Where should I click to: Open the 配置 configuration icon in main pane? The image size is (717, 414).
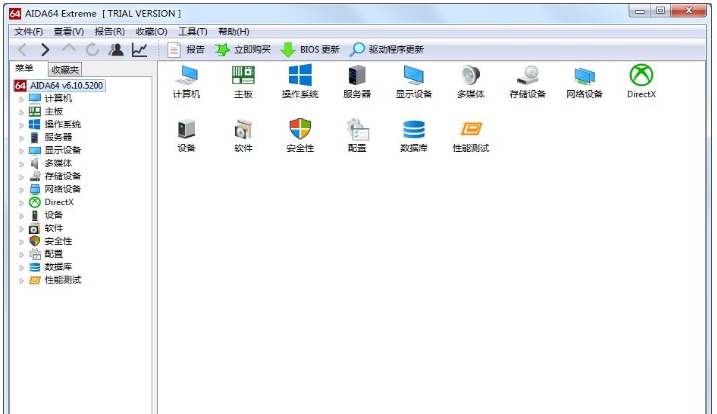[357, 135]
